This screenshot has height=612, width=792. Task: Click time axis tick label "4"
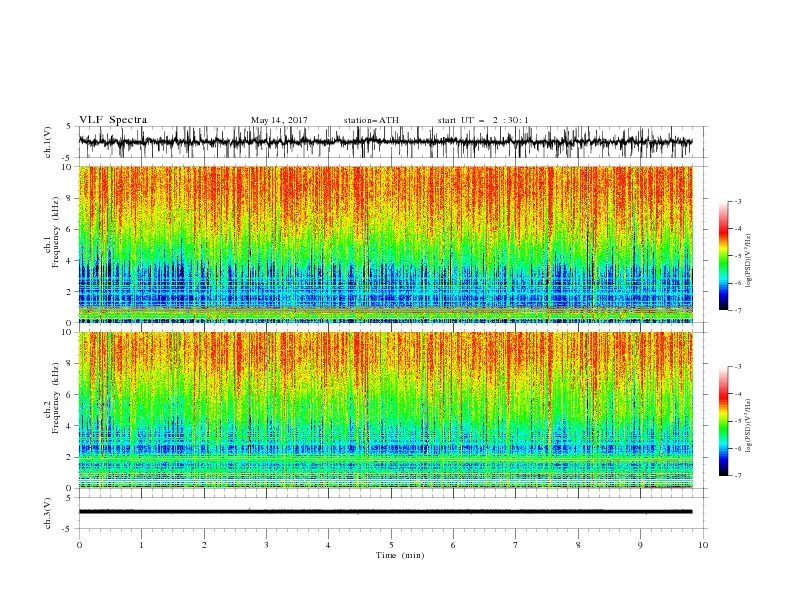(x=328, y=545)
